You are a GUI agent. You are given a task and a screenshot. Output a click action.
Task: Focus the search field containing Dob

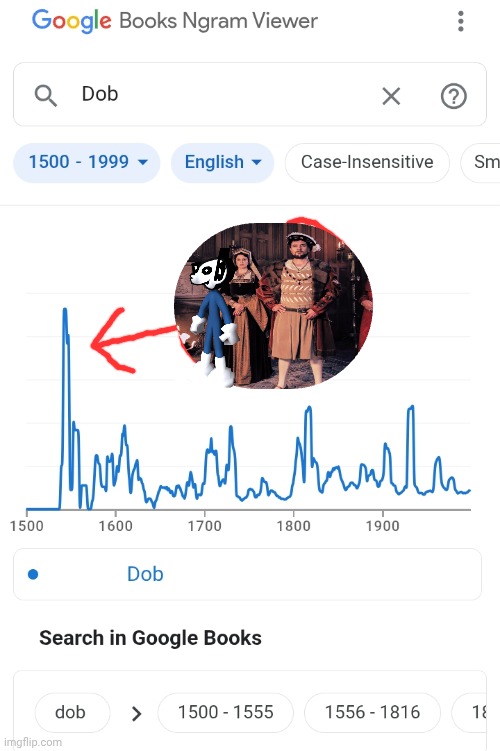tap(250, 94)
